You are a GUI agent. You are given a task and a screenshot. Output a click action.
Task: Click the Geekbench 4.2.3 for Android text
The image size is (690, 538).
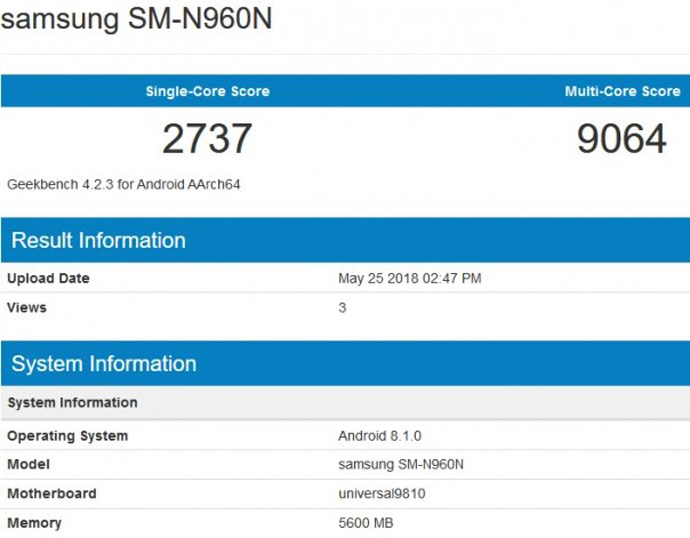click(x=124, y=184)
